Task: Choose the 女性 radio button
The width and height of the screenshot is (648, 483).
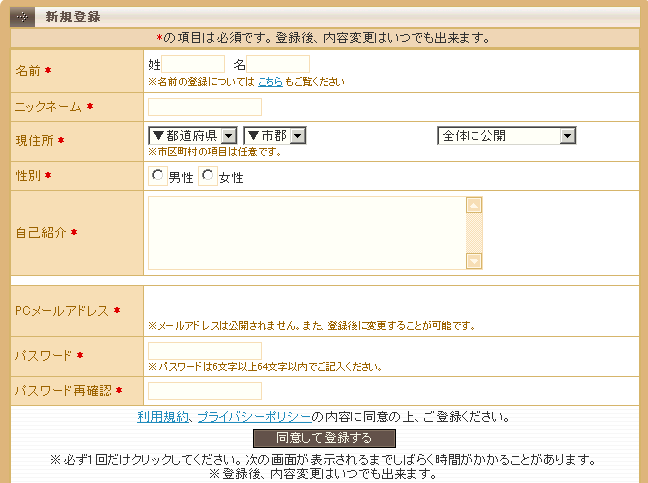Action: [x=208, y=176]
